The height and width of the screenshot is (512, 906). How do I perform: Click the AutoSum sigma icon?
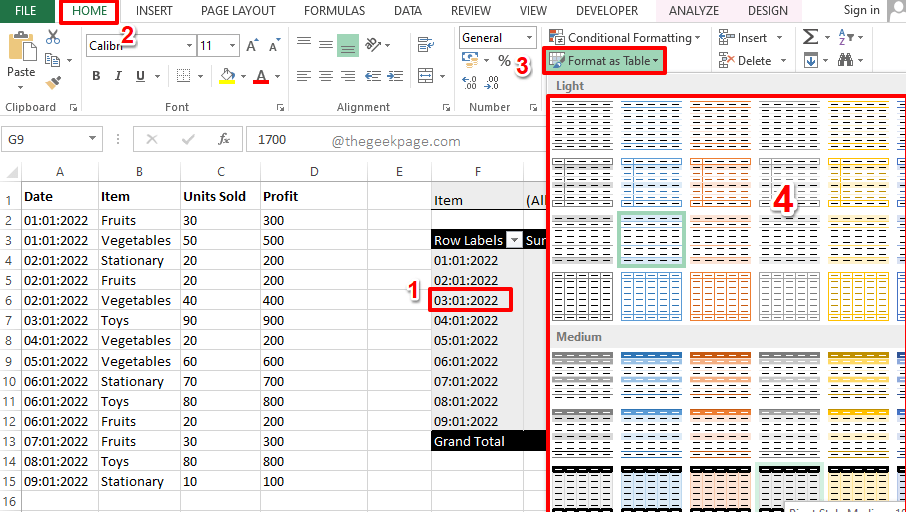coord(810,37)
